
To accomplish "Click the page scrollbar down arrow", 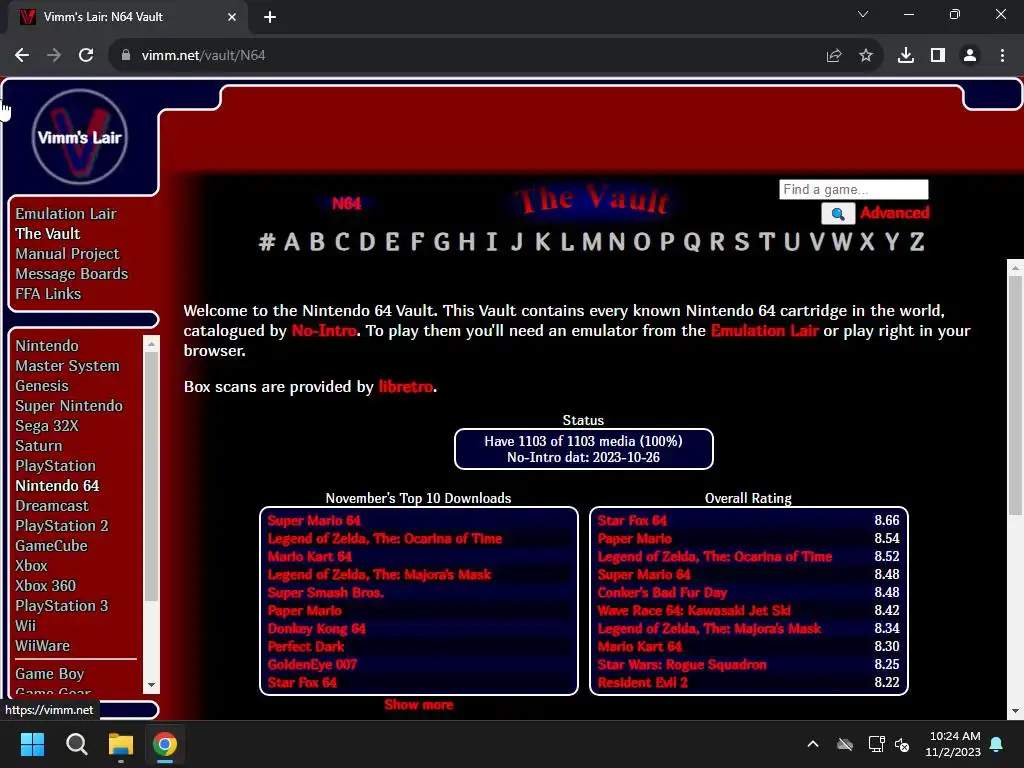I will [x=1015, y=711].
